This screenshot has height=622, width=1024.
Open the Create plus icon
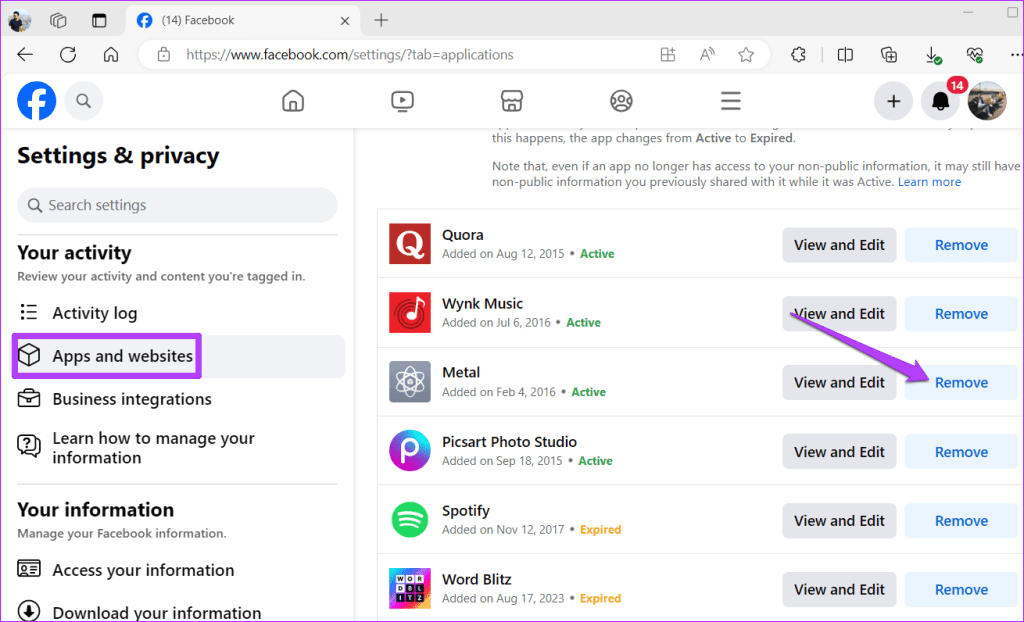[x=893, y=100]
